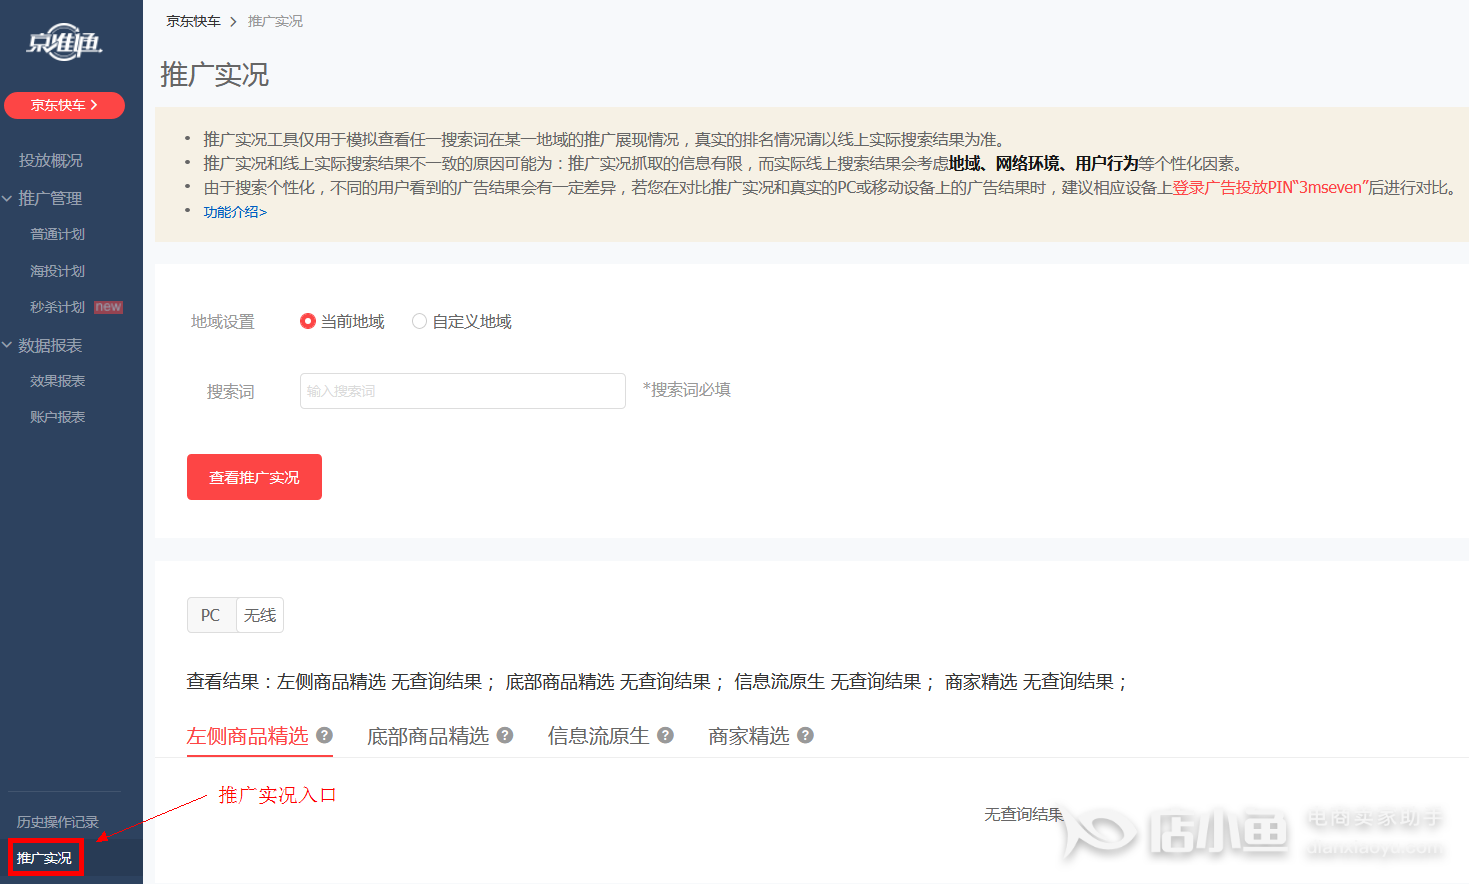The width and height of the screenshot is (1469, 884).
Task: Click the 搜索词 field label
Action: [230, 392]
